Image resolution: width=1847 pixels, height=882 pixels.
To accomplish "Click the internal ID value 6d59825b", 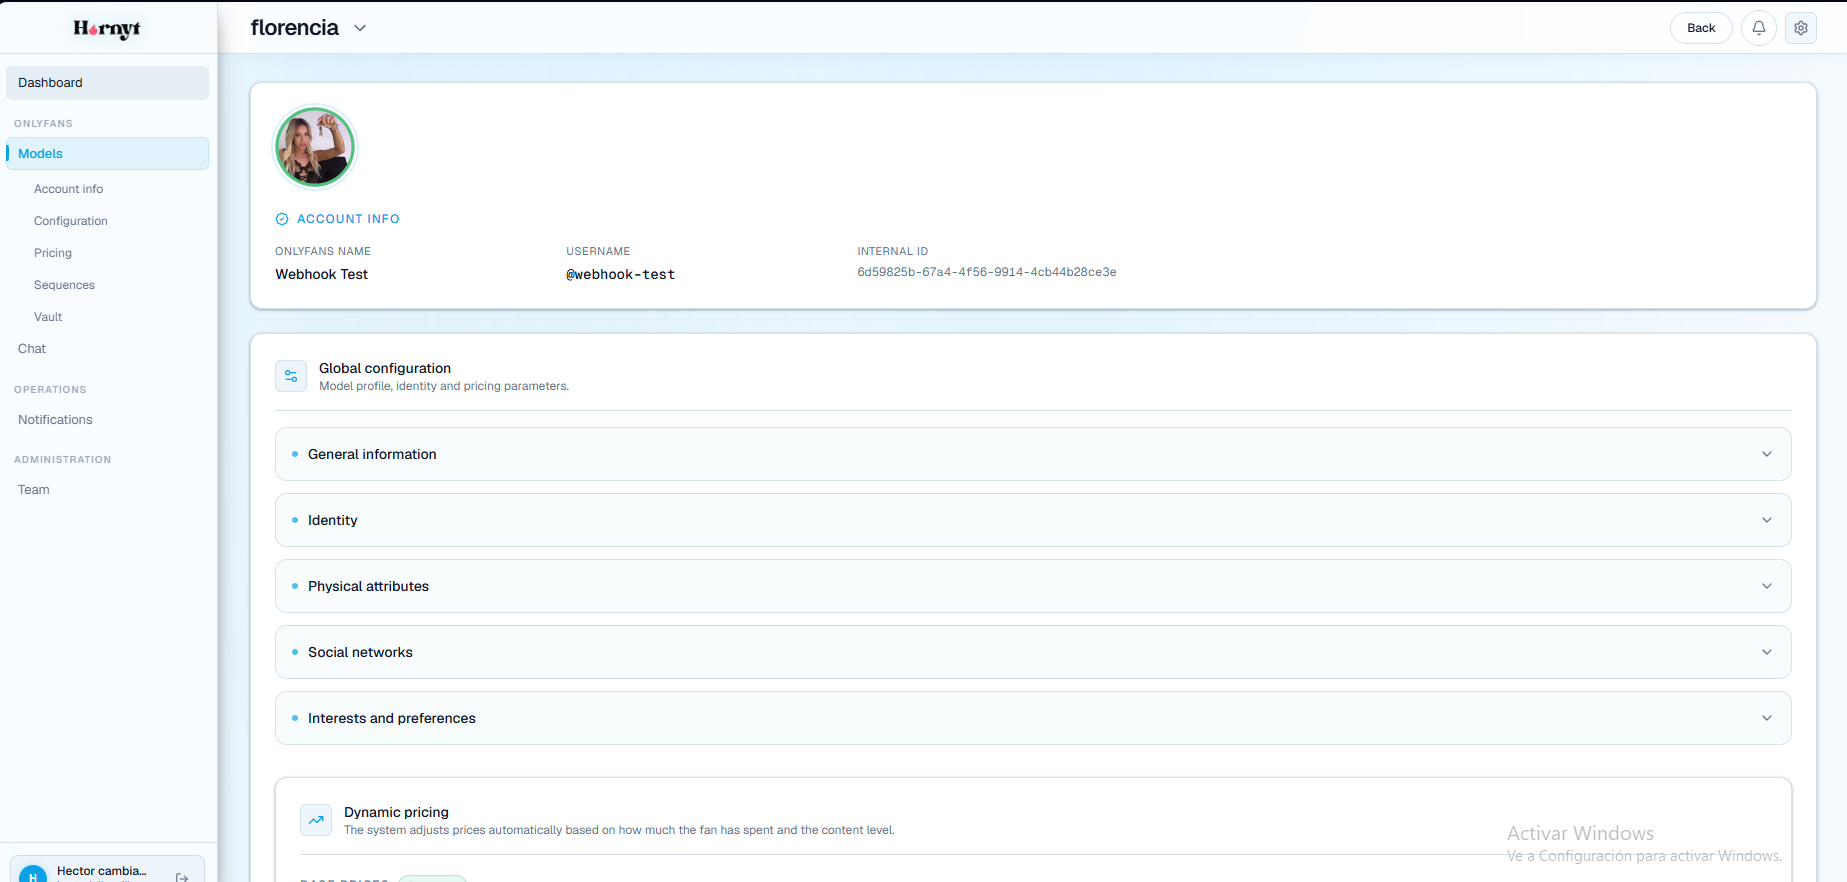I will point(987,272).
